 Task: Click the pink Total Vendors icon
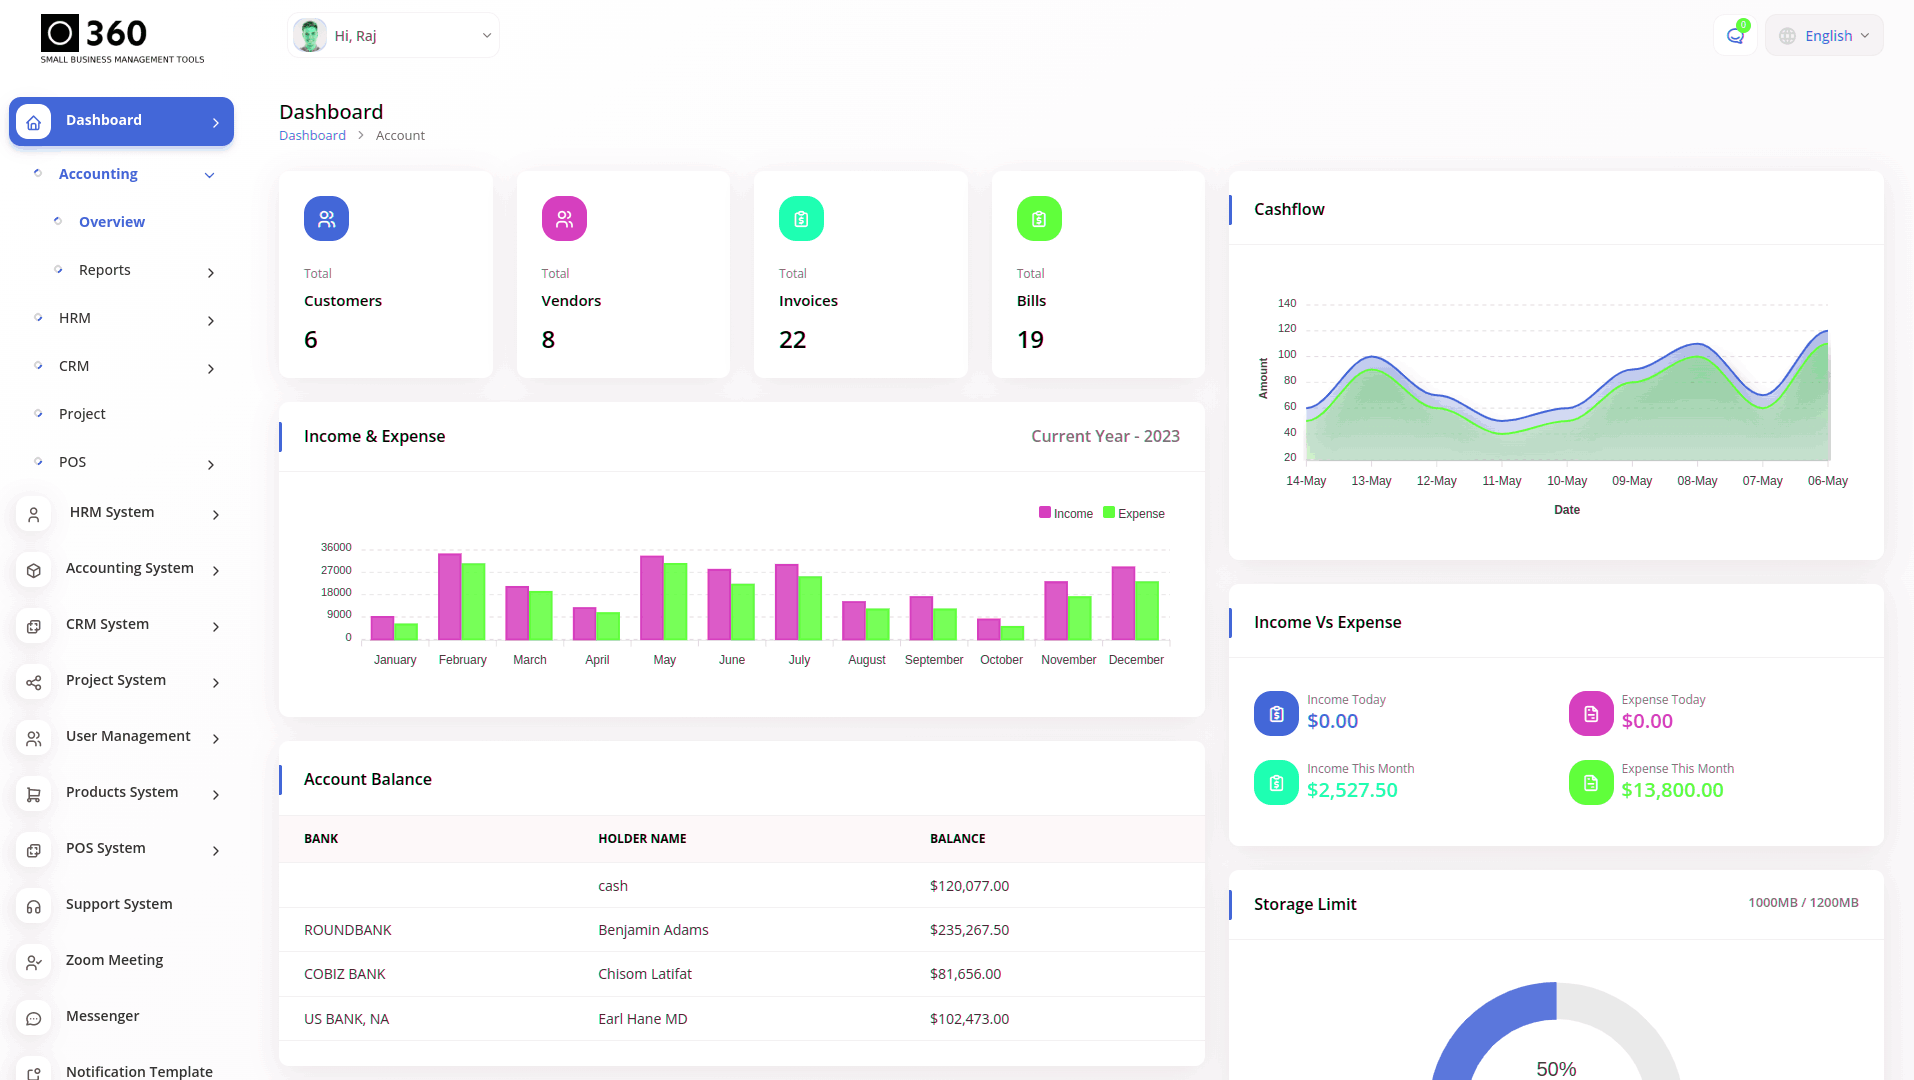(564, 219)
